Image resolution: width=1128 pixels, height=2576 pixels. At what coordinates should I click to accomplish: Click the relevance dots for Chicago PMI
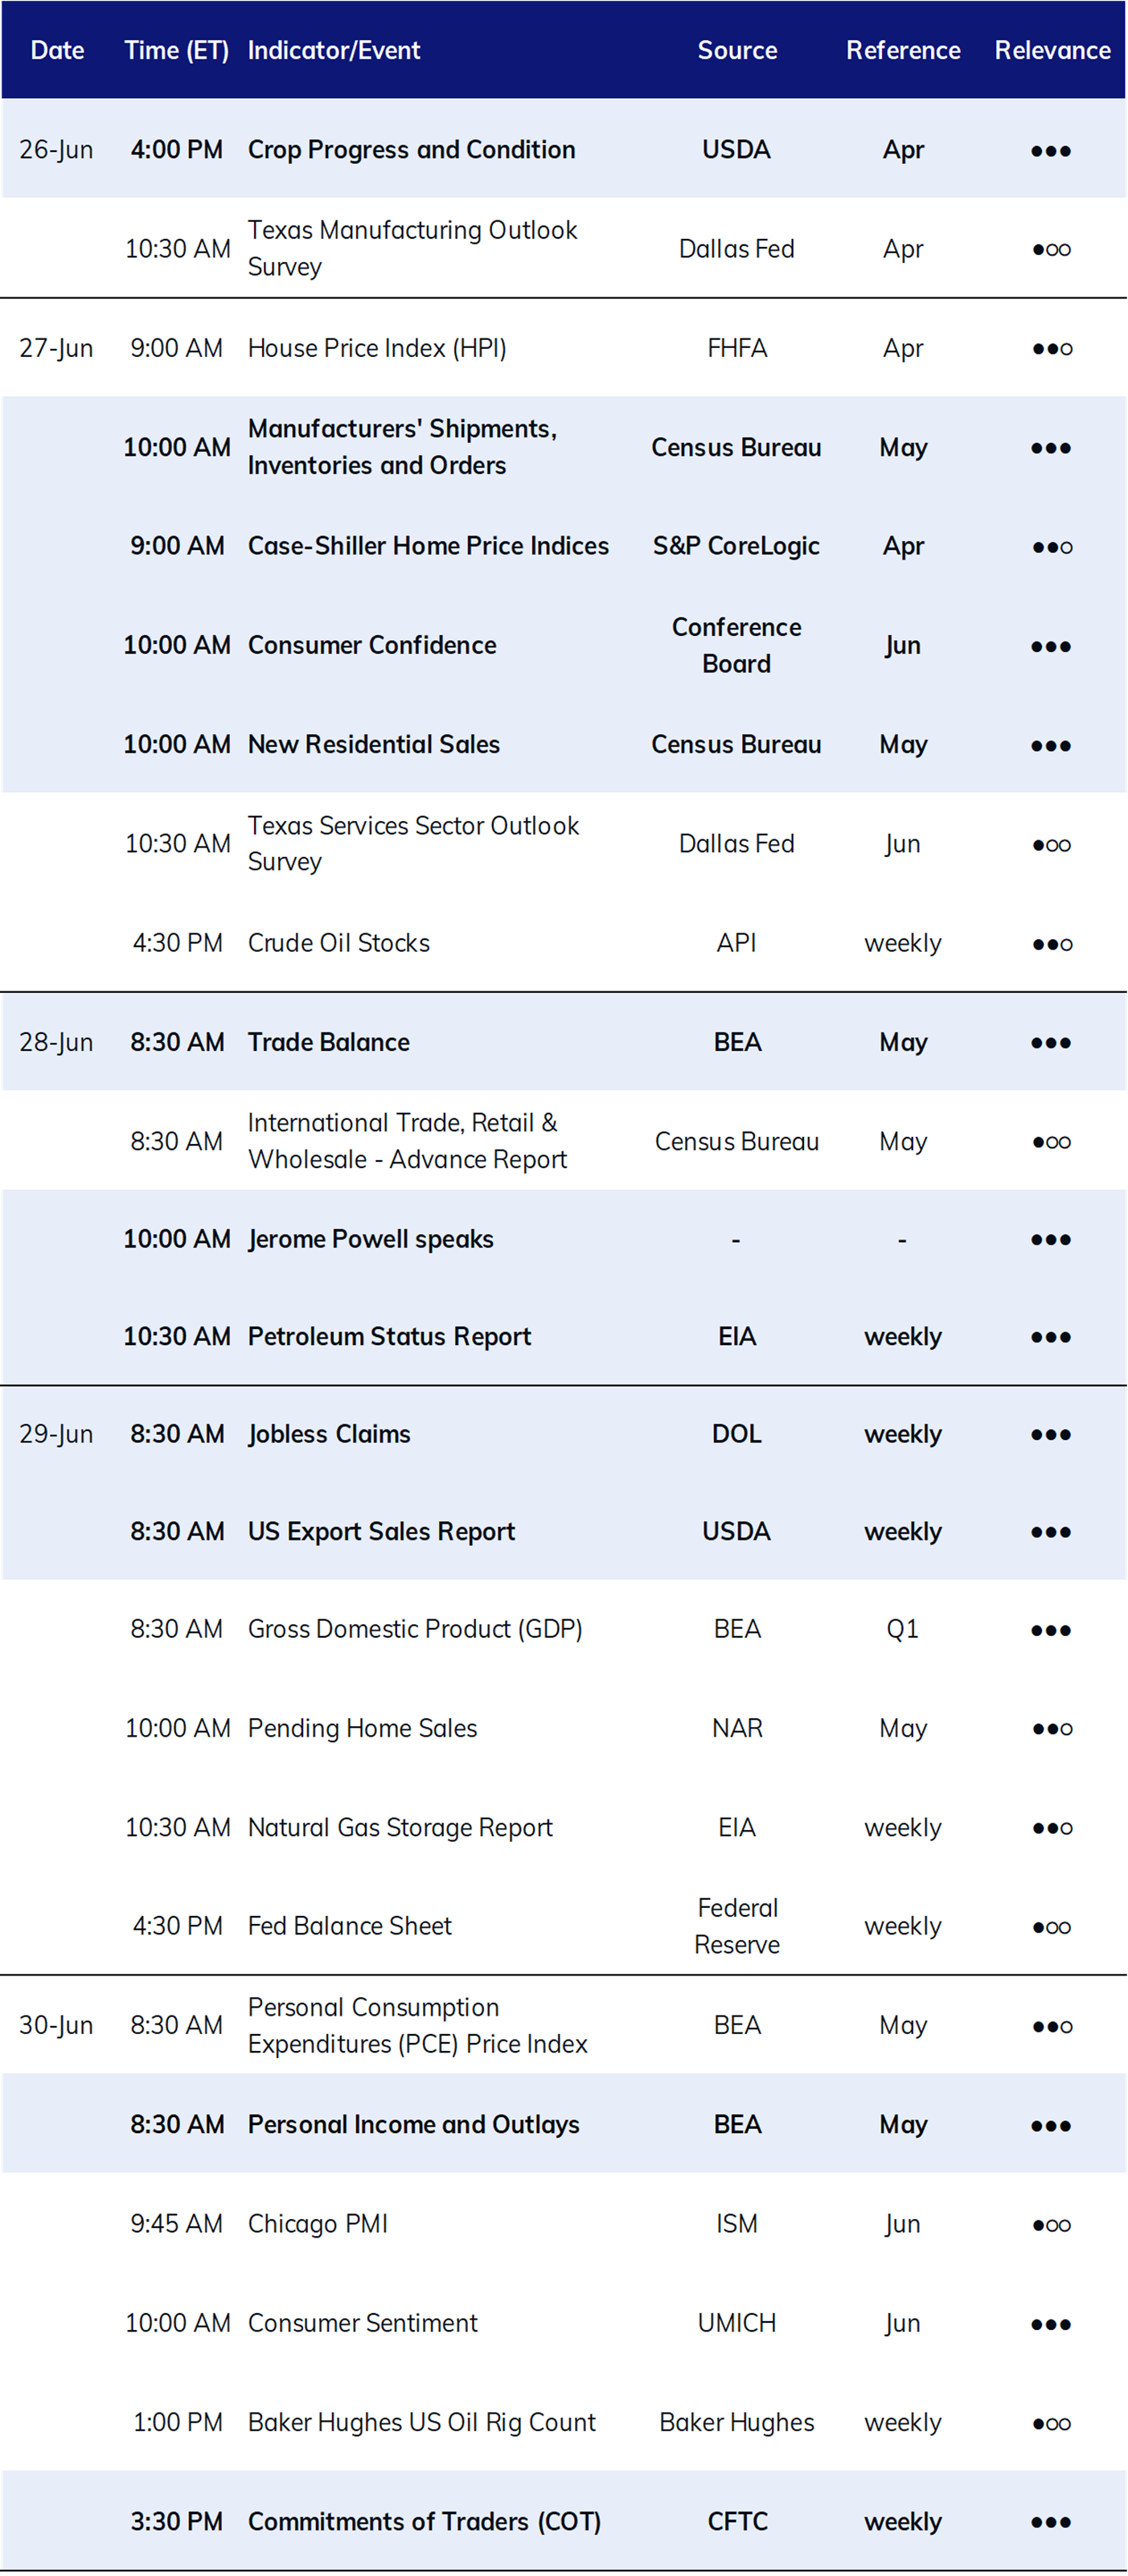pos(1051,2225)
